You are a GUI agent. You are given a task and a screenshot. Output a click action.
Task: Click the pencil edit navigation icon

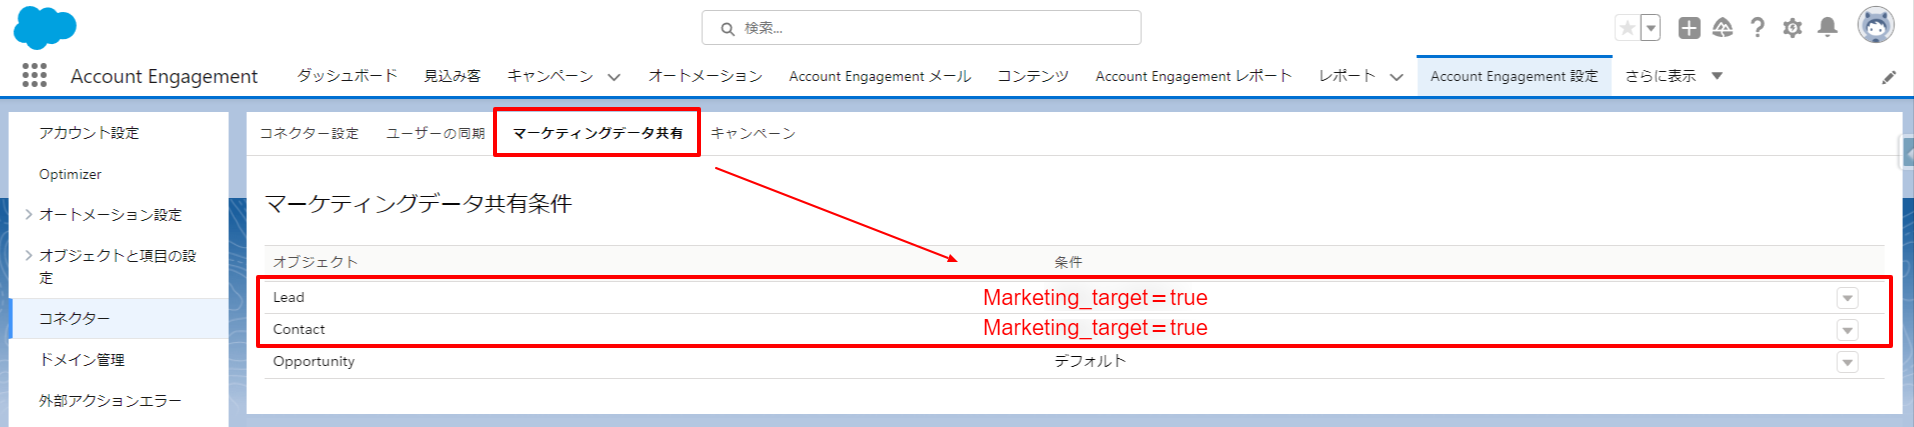point(1888,77)
